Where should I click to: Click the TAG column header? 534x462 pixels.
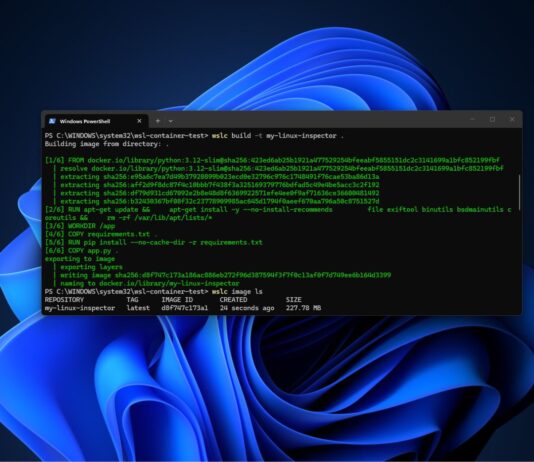[x=132, y=300]
